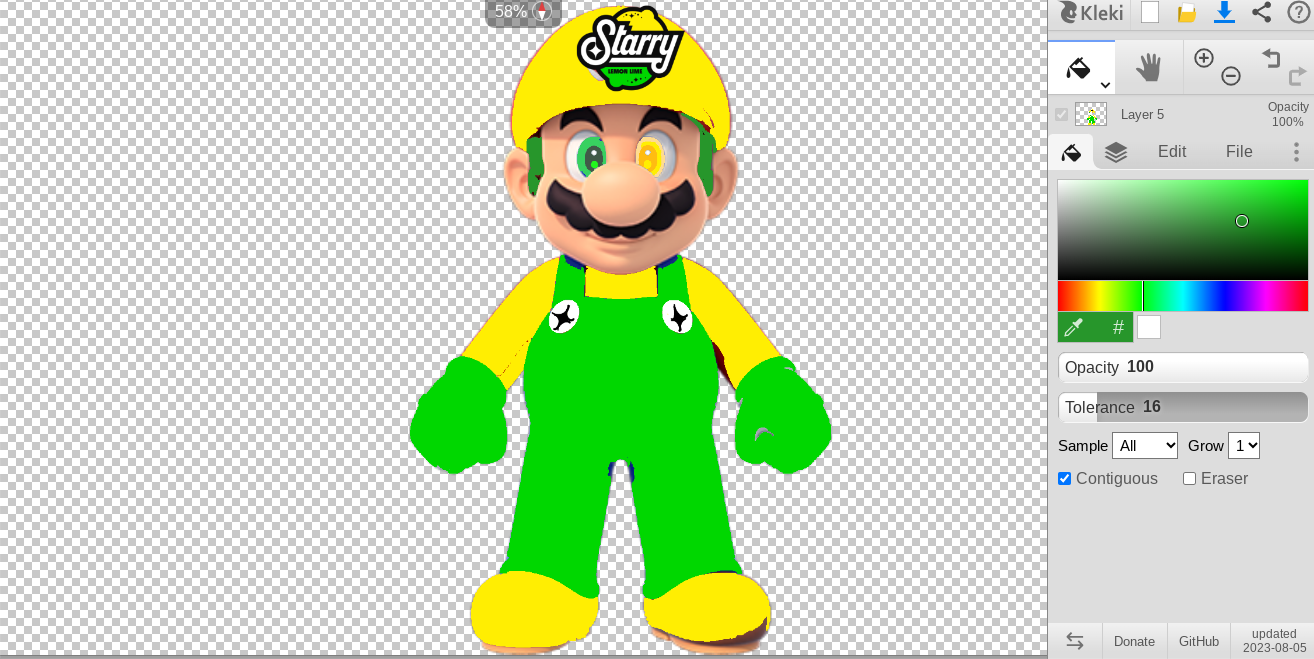Open the File tab
Screen dimensions: 1314x659
[x=1239, y=152]
